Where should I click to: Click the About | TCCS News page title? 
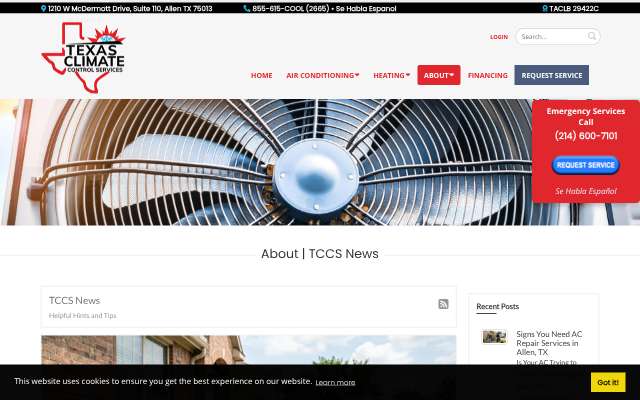click(320, 253)
